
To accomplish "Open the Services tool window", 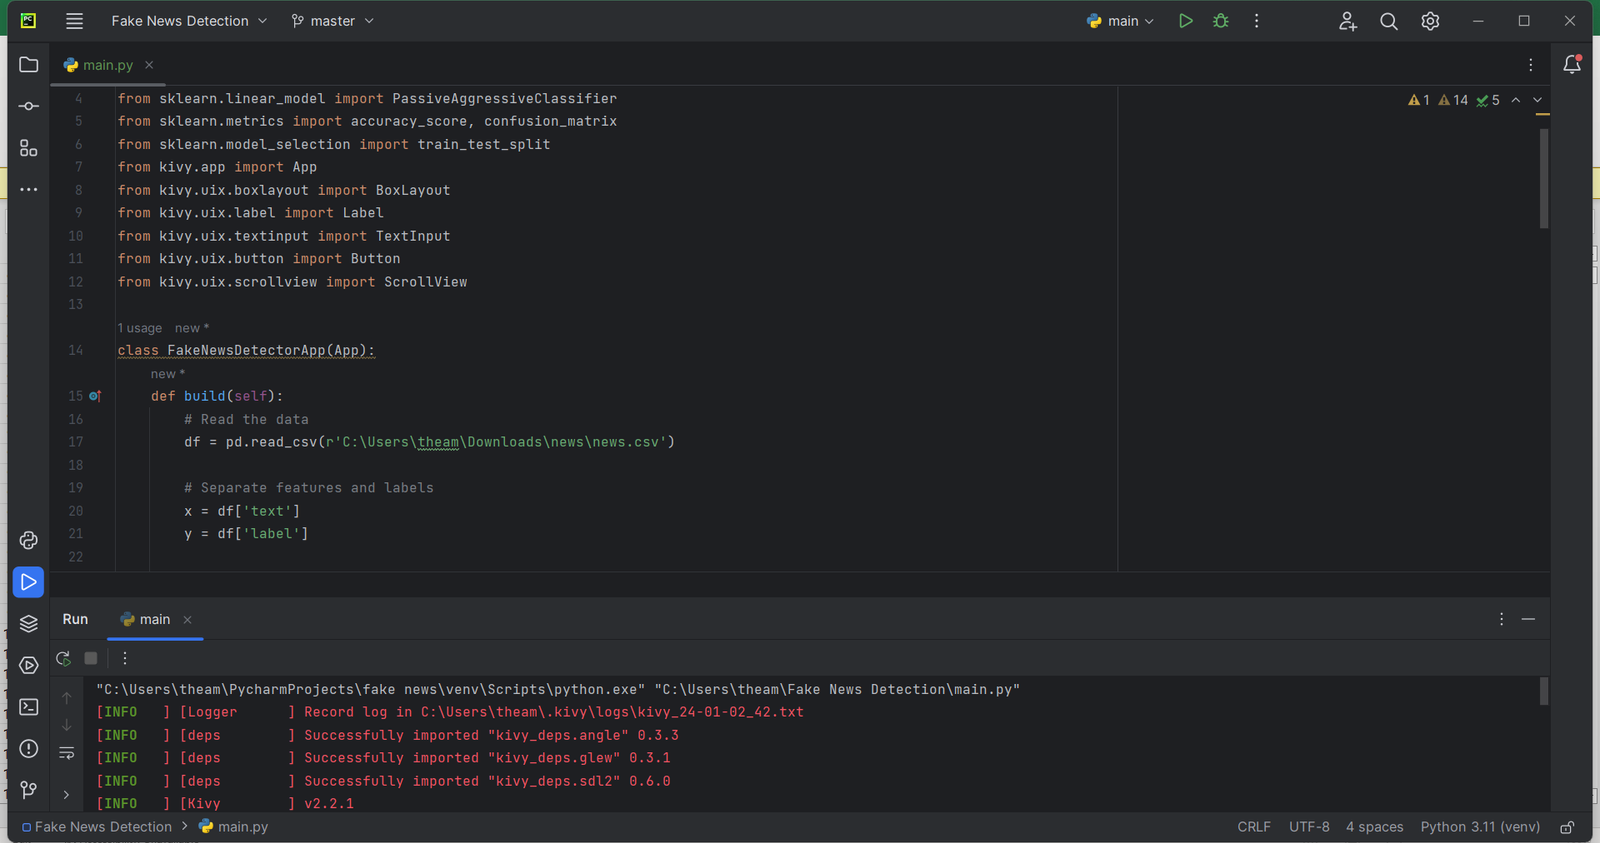I will (x=29, y=666).
